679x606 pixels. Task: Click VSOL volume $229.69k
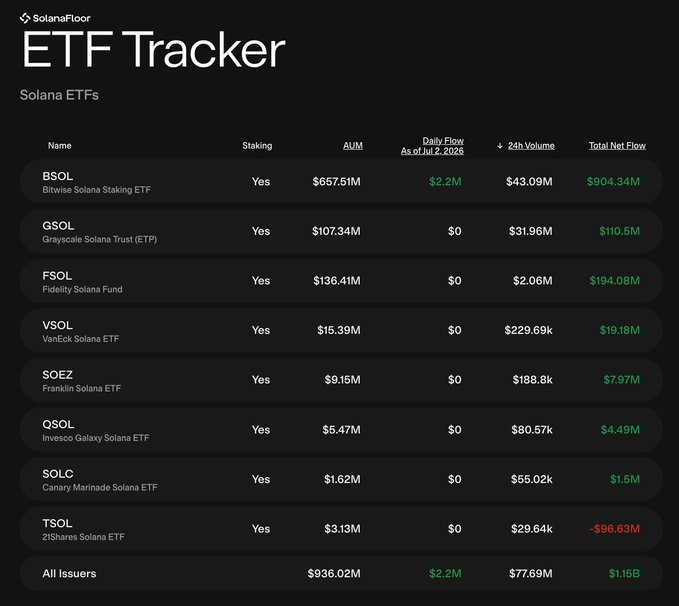528,330
